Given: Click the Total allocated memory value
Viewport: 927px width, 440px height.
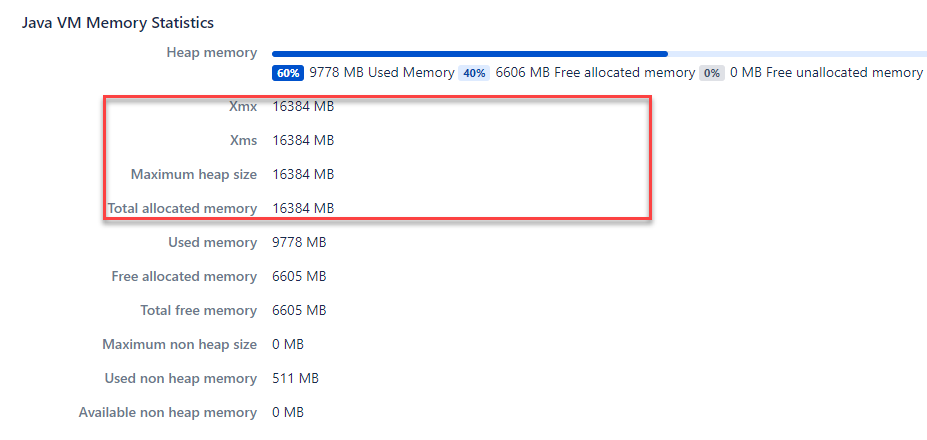Looking at the screenshot, I should [x=303, y=209].
